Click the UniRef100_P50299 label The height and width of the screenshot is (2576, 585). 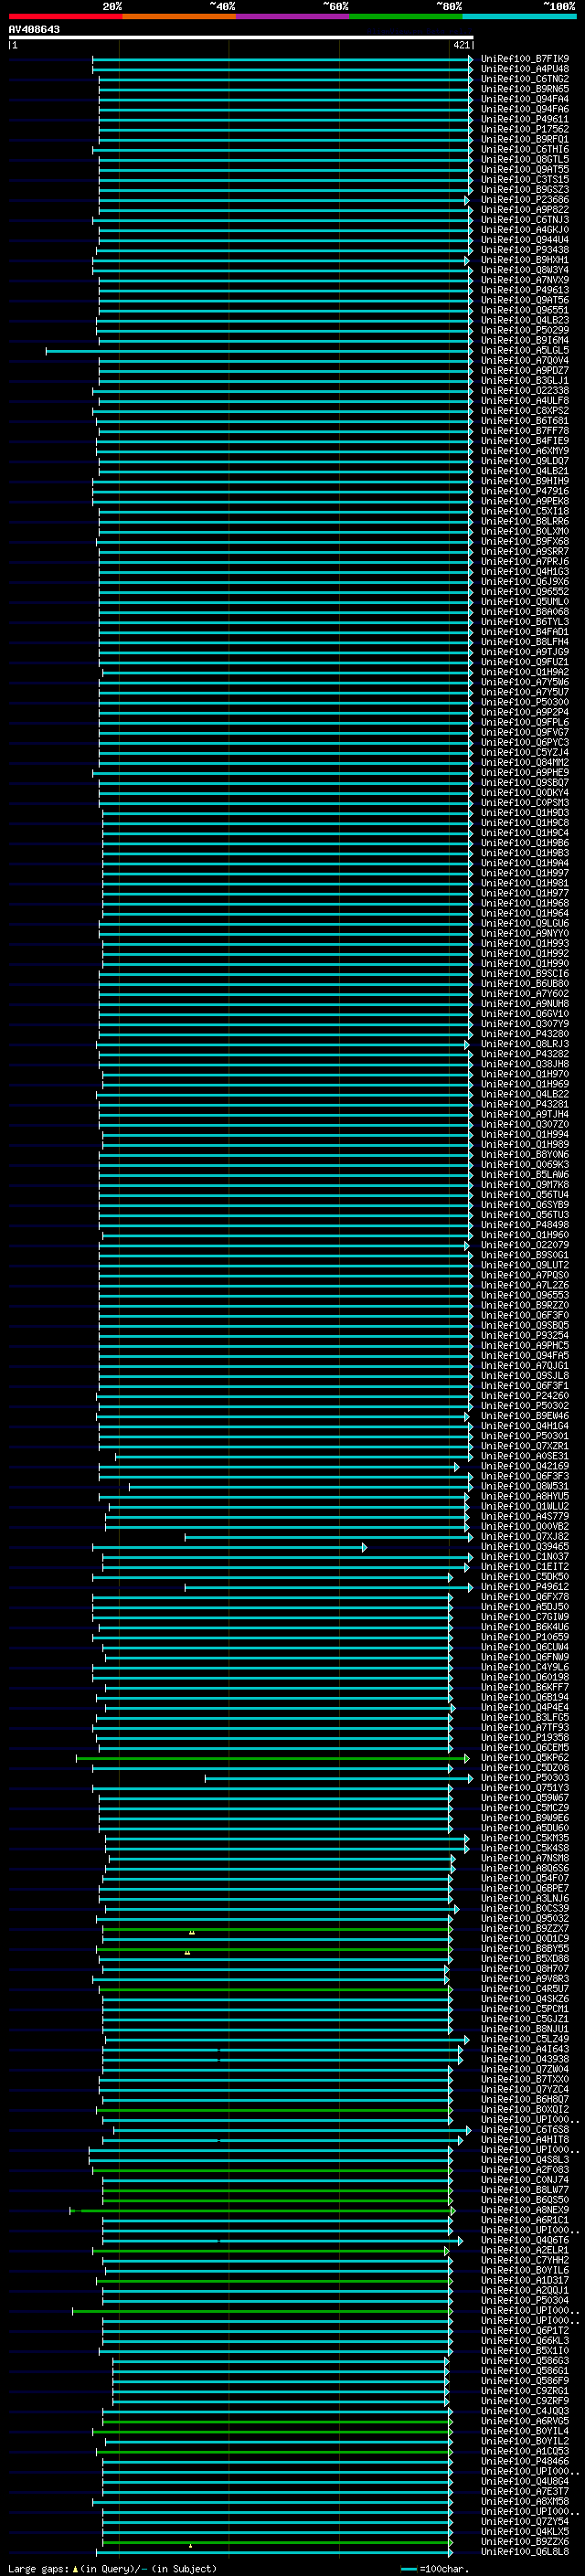click(x=525, y=330)
